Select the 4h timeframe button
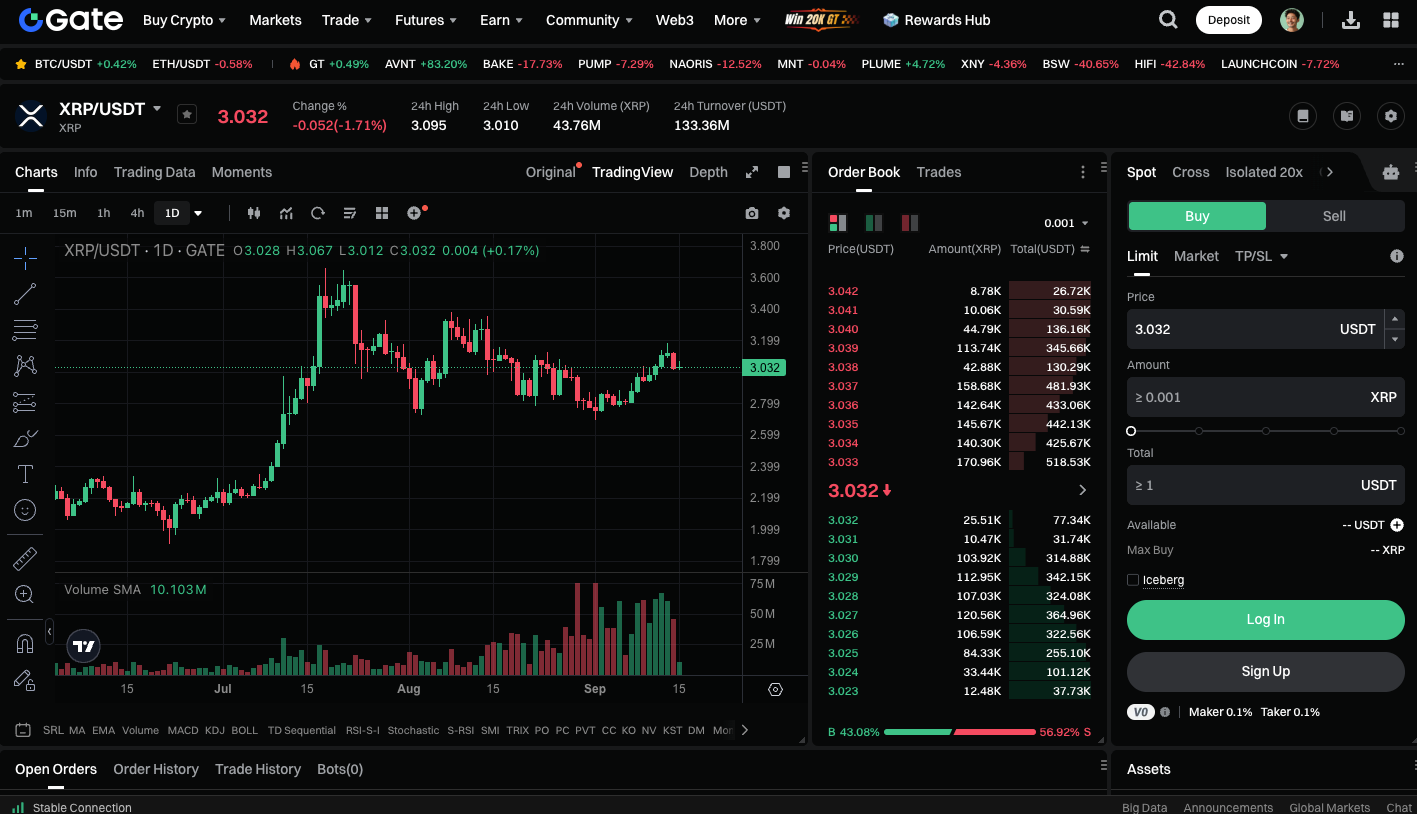The width and height of the screenshot is (1417, 814). pos(137,213)
